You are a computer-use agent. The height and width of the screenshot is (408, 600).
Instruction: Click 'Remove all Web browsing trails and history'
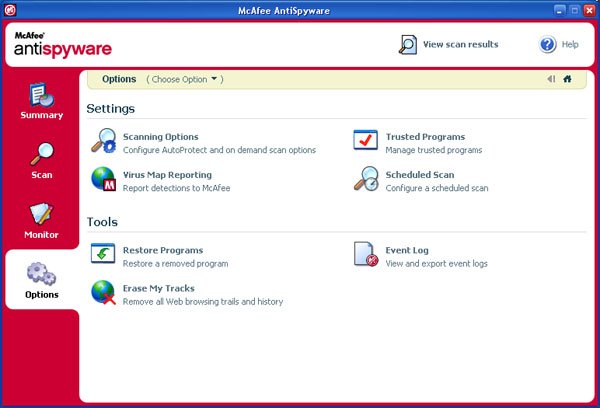point(203,302)
